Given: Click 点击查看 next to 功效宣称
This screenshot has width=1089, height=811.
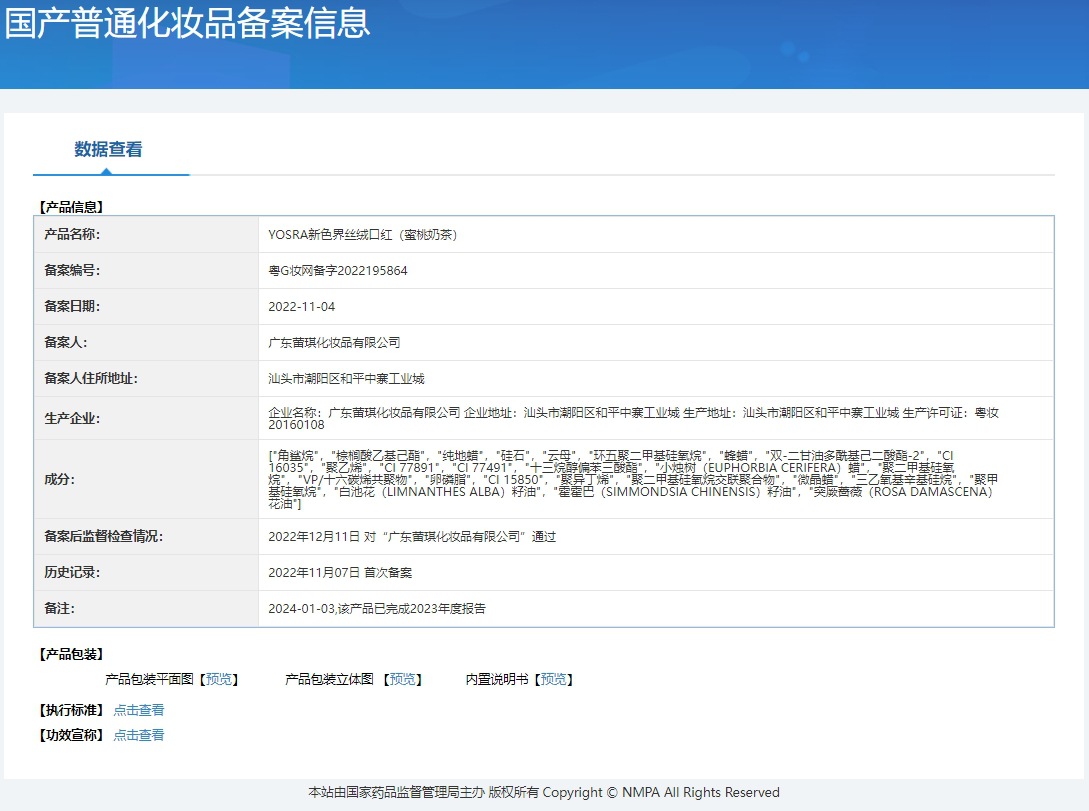Looking at the screenshot, I should click(x=138, y=735).
